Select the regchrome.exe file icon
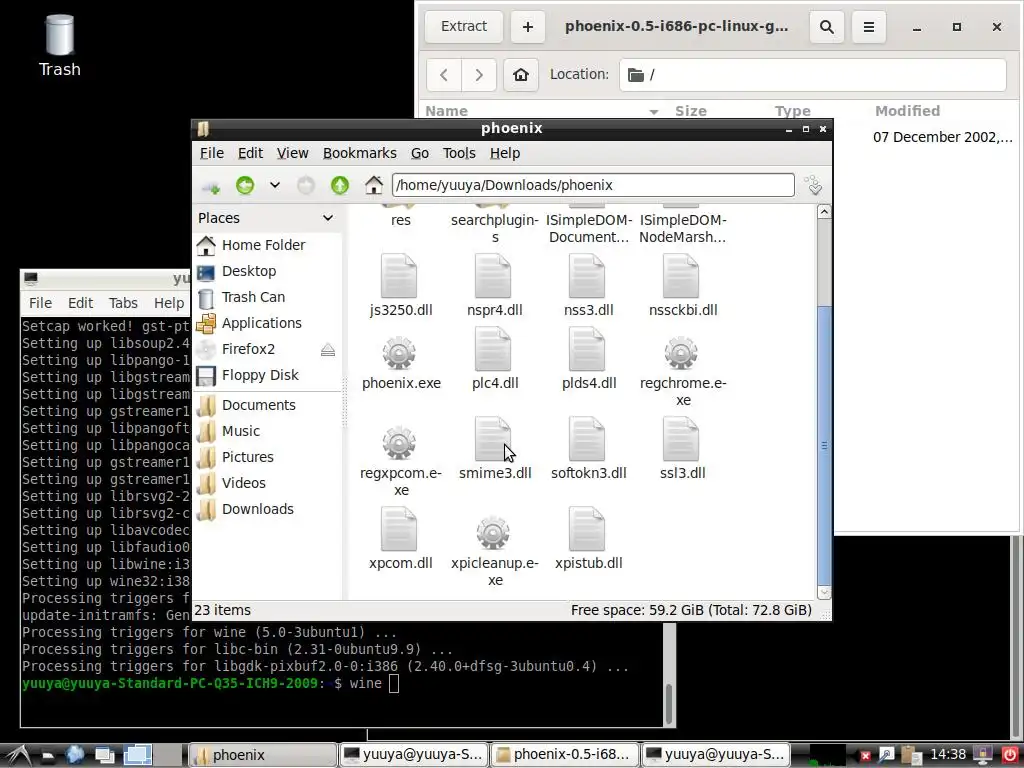 coord(681,353)
